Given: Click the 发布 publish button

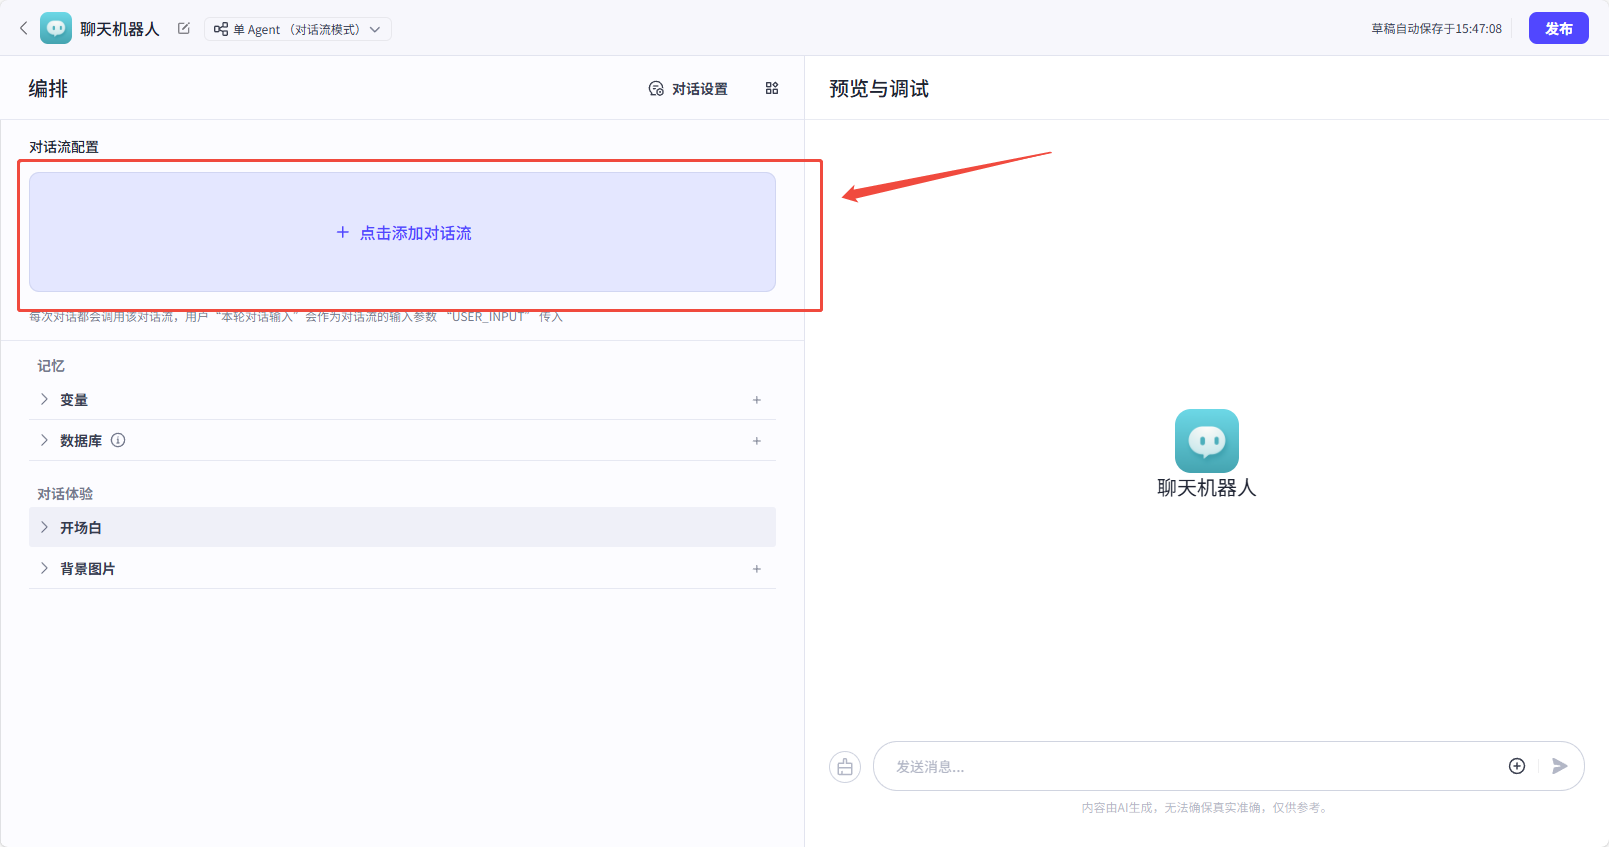Looking at the screenshot, I should [1558, 28].
